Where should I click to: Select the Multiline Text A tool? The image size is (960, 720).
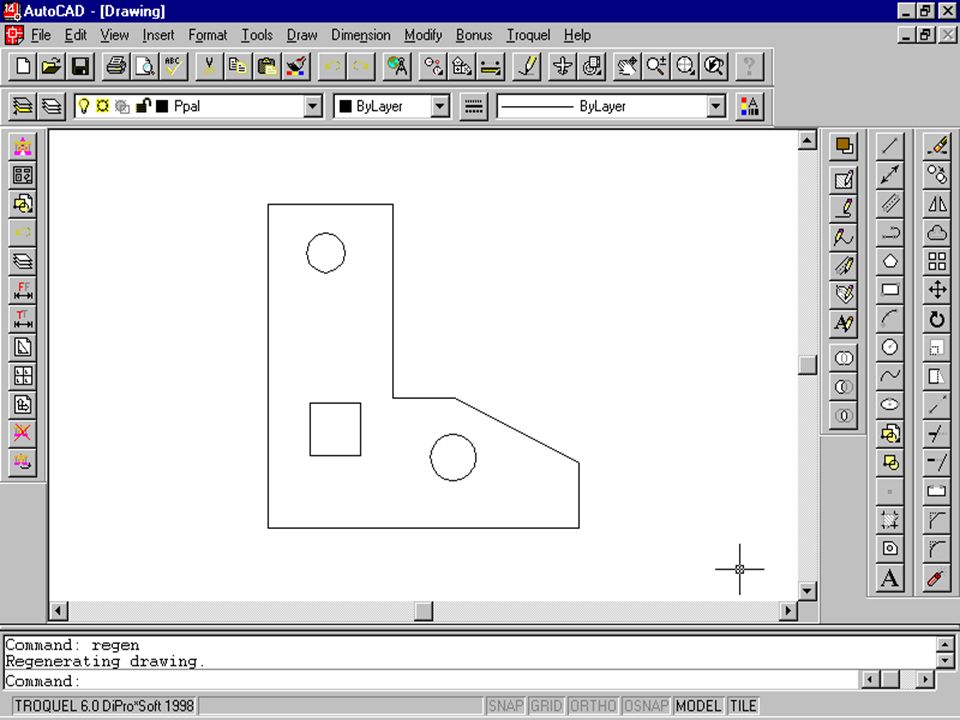click(890, 577)
